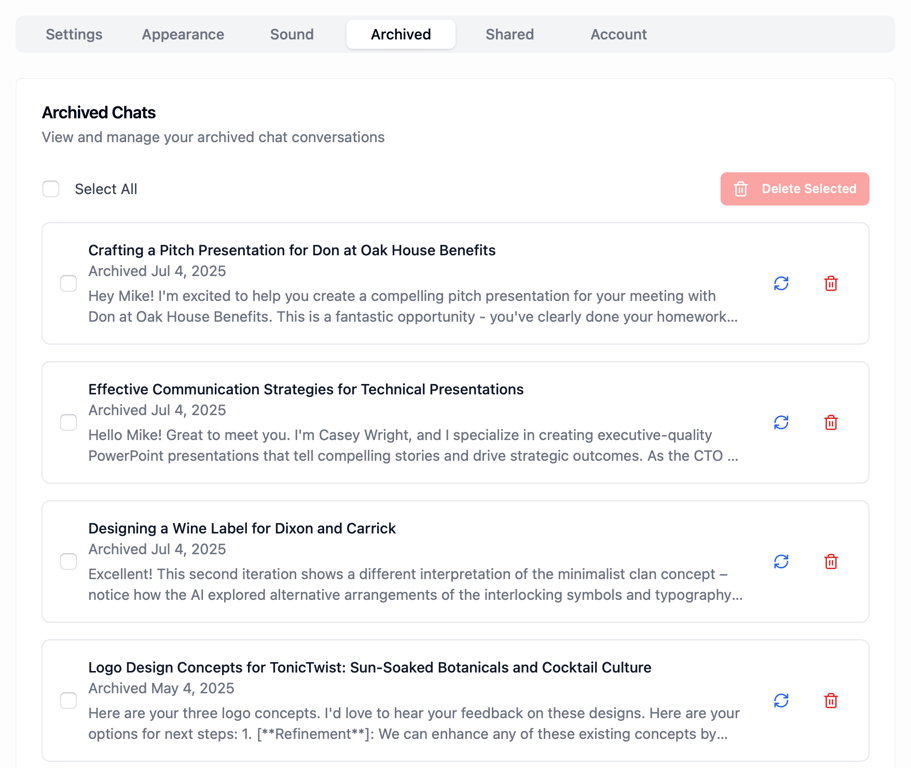Switch to the Settings tab

point(74,34)
